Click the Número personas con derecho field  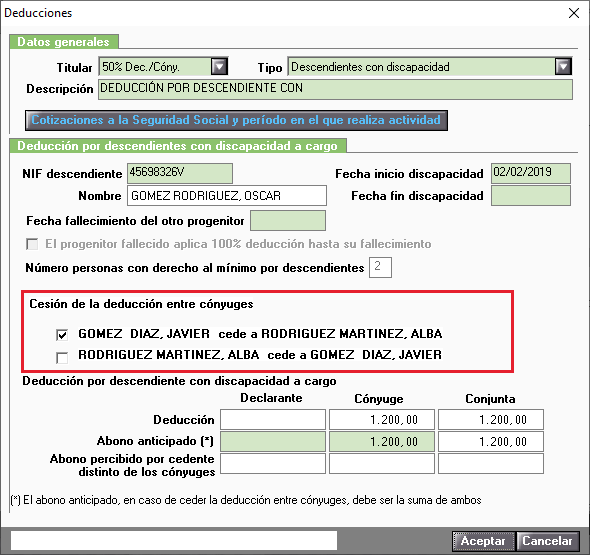coord(380,268)
